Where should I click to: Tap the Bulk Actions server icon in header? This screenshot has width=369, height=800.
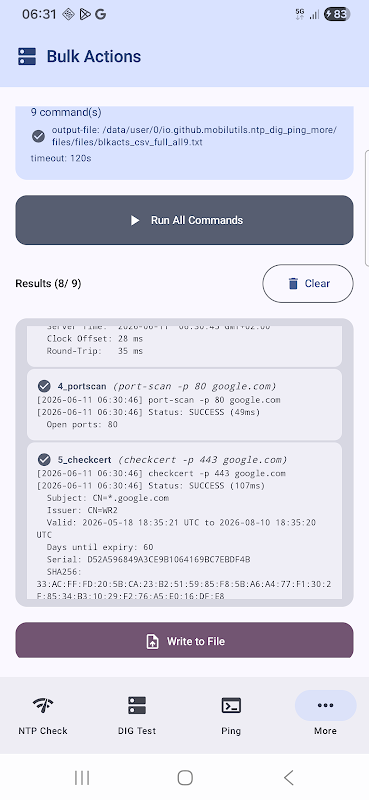pyautogui.click(x=27, y=57)
